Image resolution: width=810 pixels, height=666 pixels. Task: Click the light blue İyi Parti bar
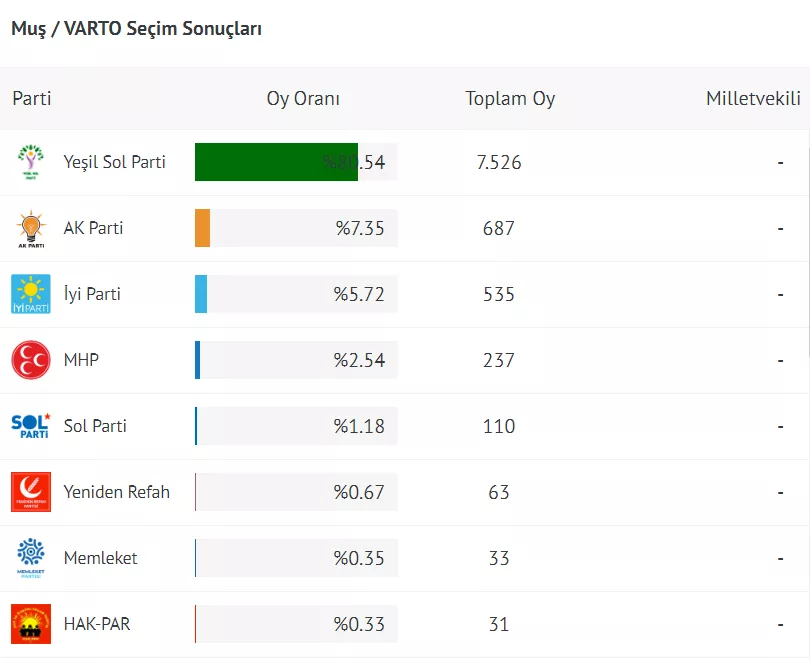point(201,294)
